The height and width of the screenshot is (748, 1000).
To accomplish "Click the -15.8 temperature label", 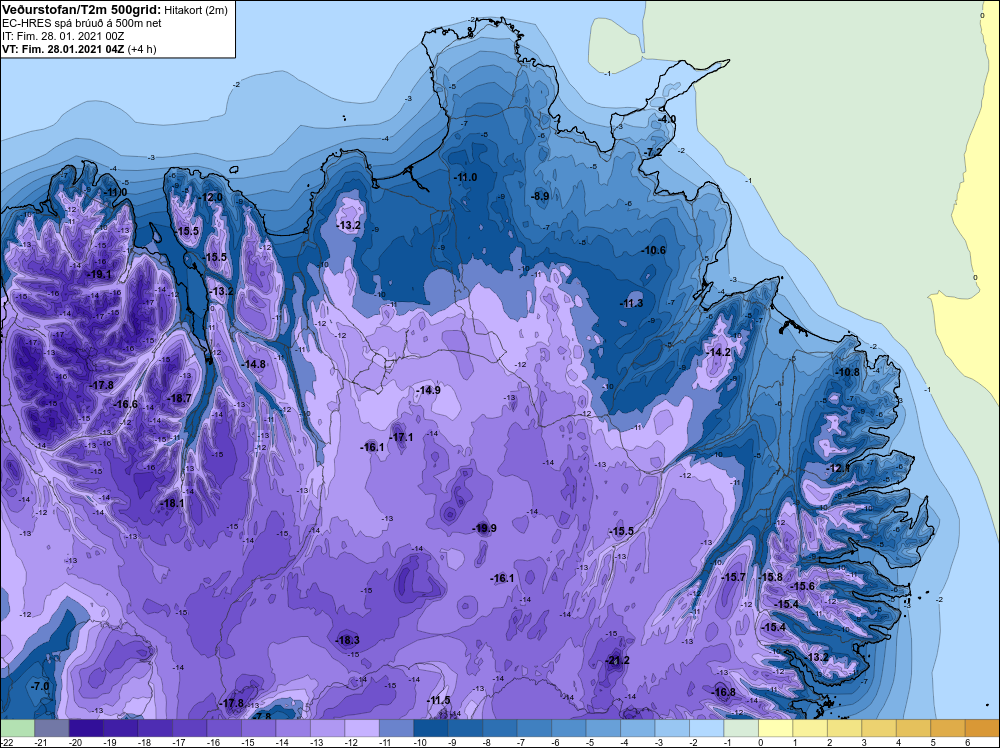I will [x=770, y=577].
